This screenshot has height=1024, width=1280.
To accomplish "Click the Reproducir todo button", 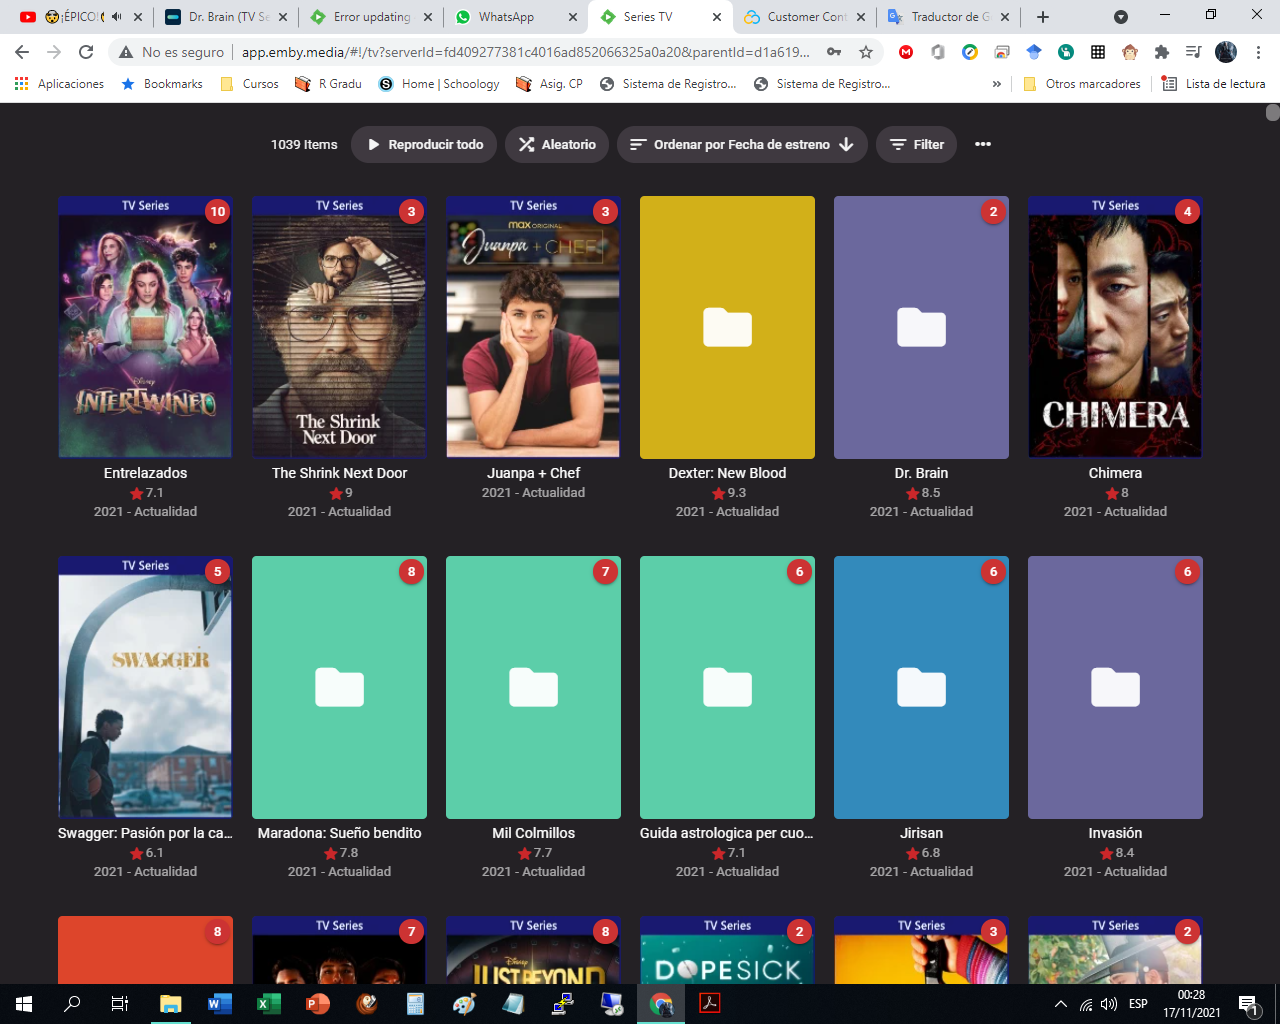I will click(424, 145).
